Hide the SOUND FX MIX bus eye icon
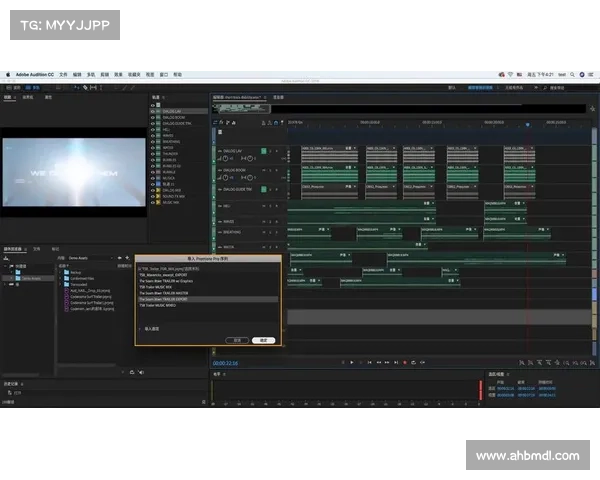600x480 pixels. [x=153, y=196]
